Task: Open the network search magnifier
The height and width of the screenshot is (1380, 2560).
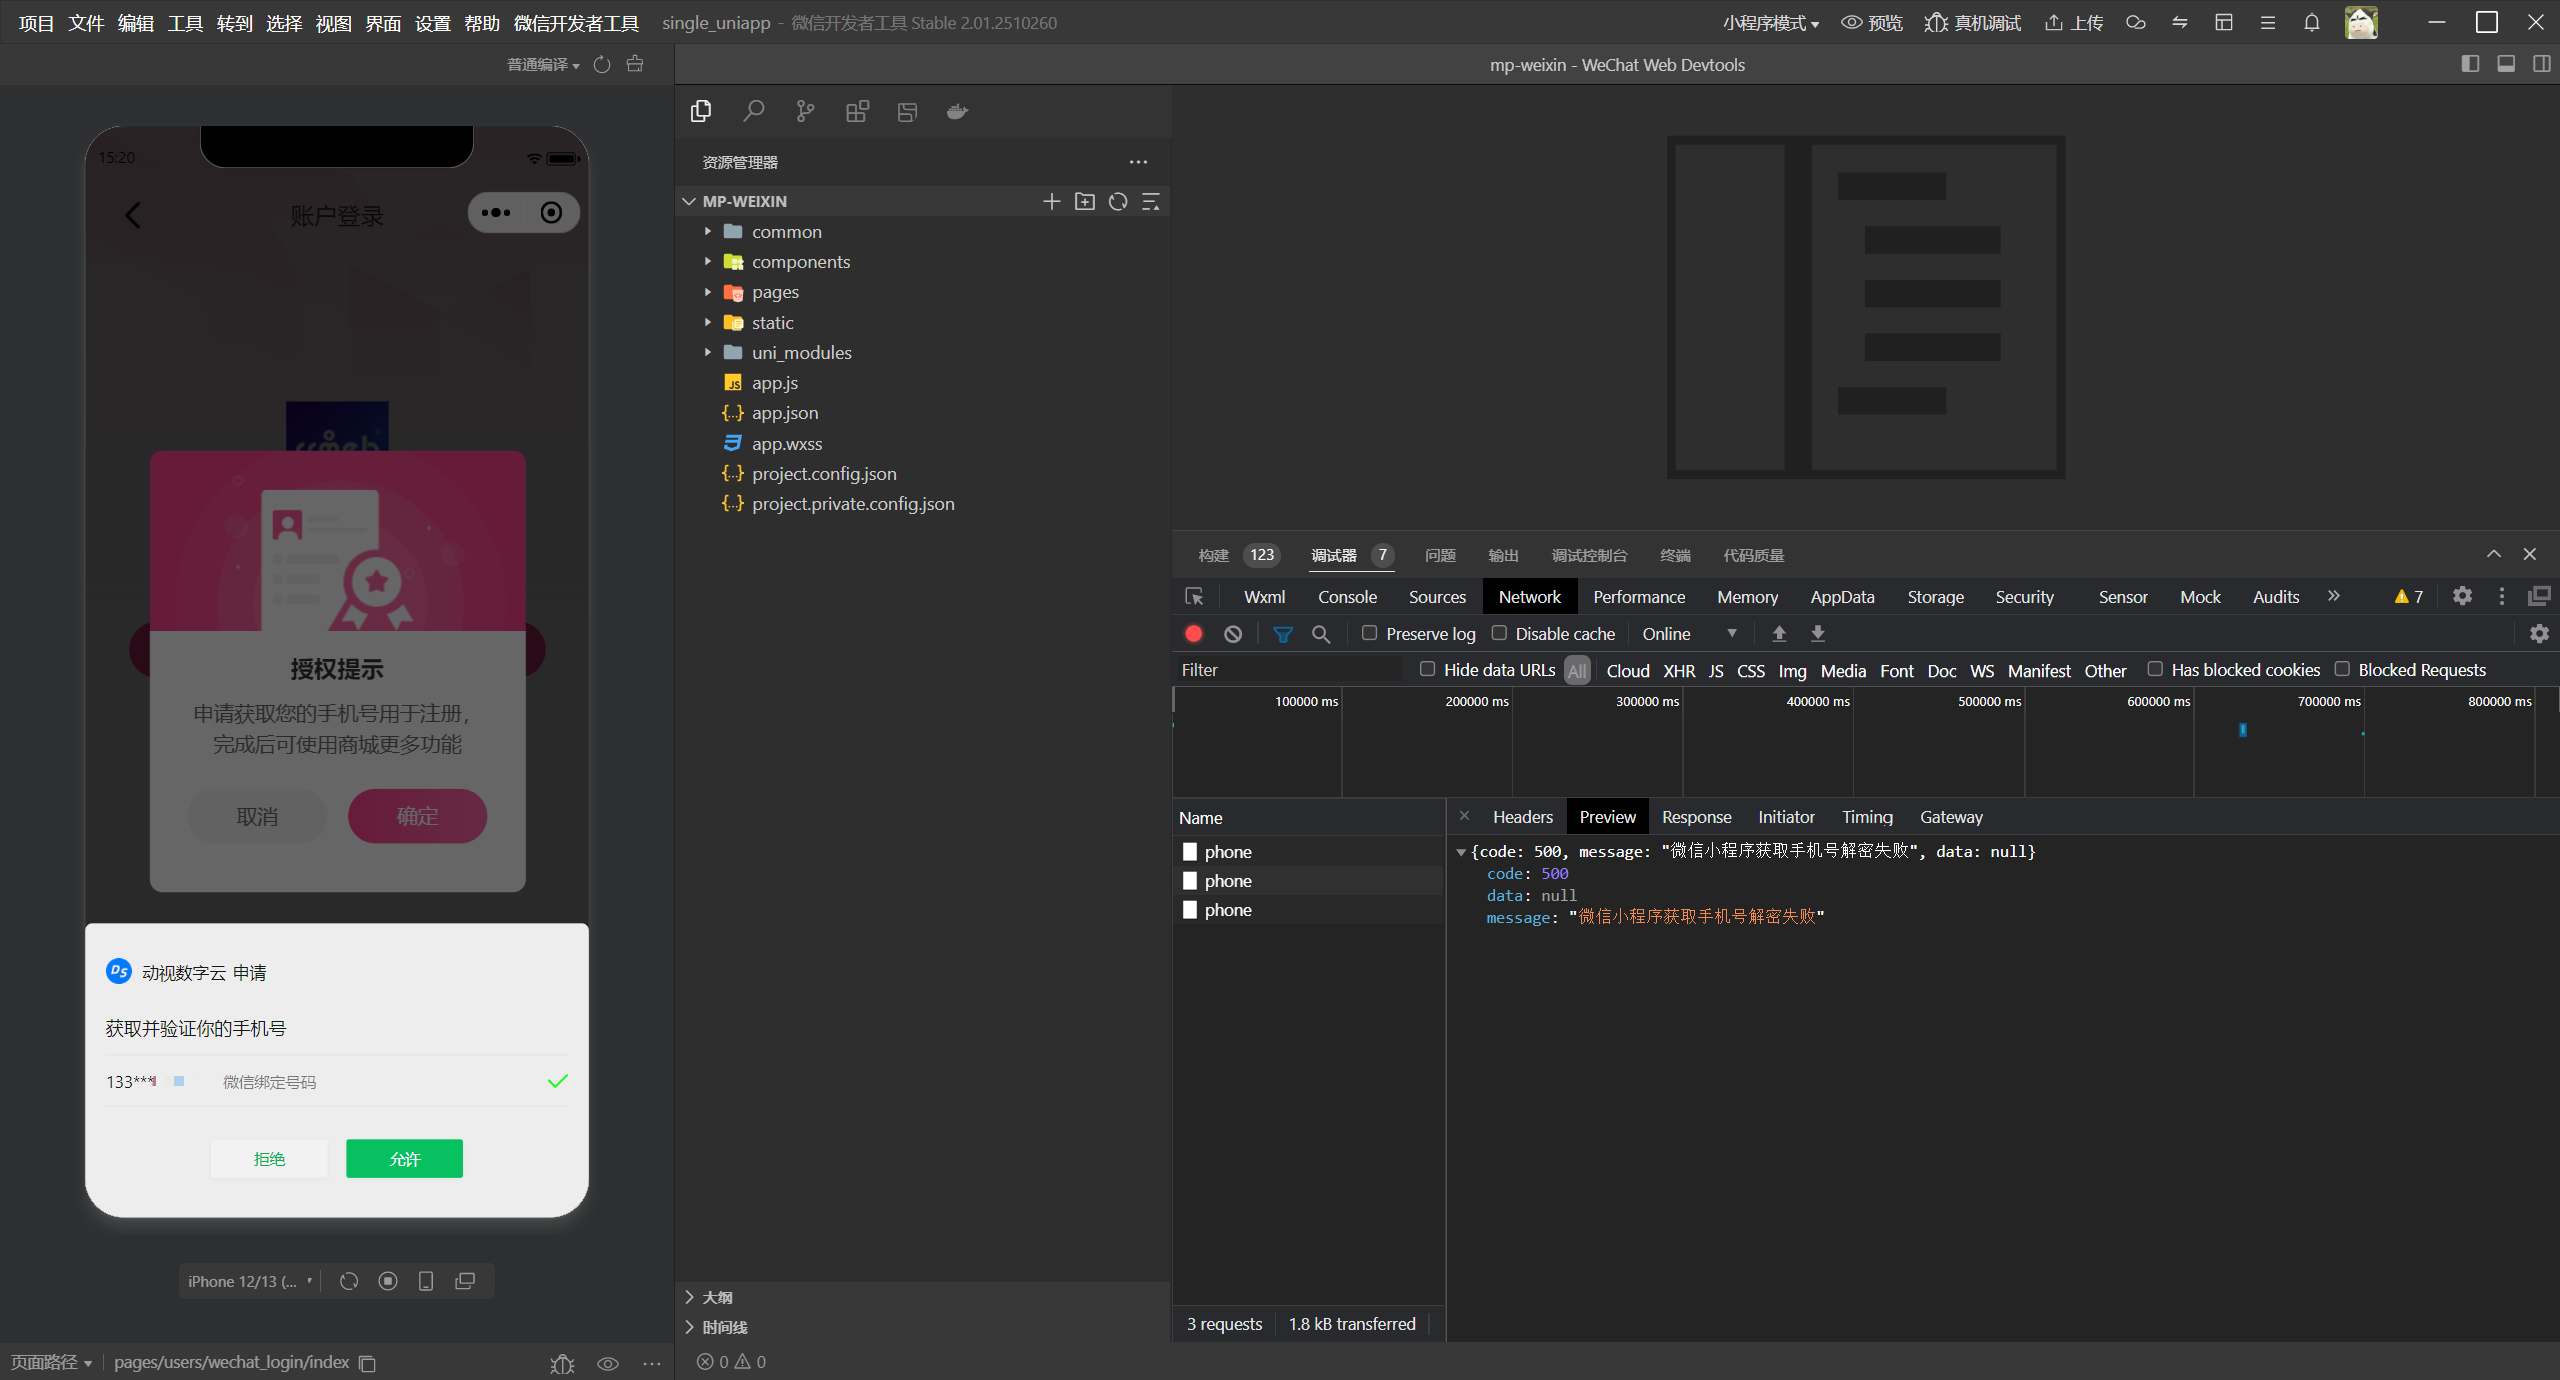Action: coord(1321,634)
